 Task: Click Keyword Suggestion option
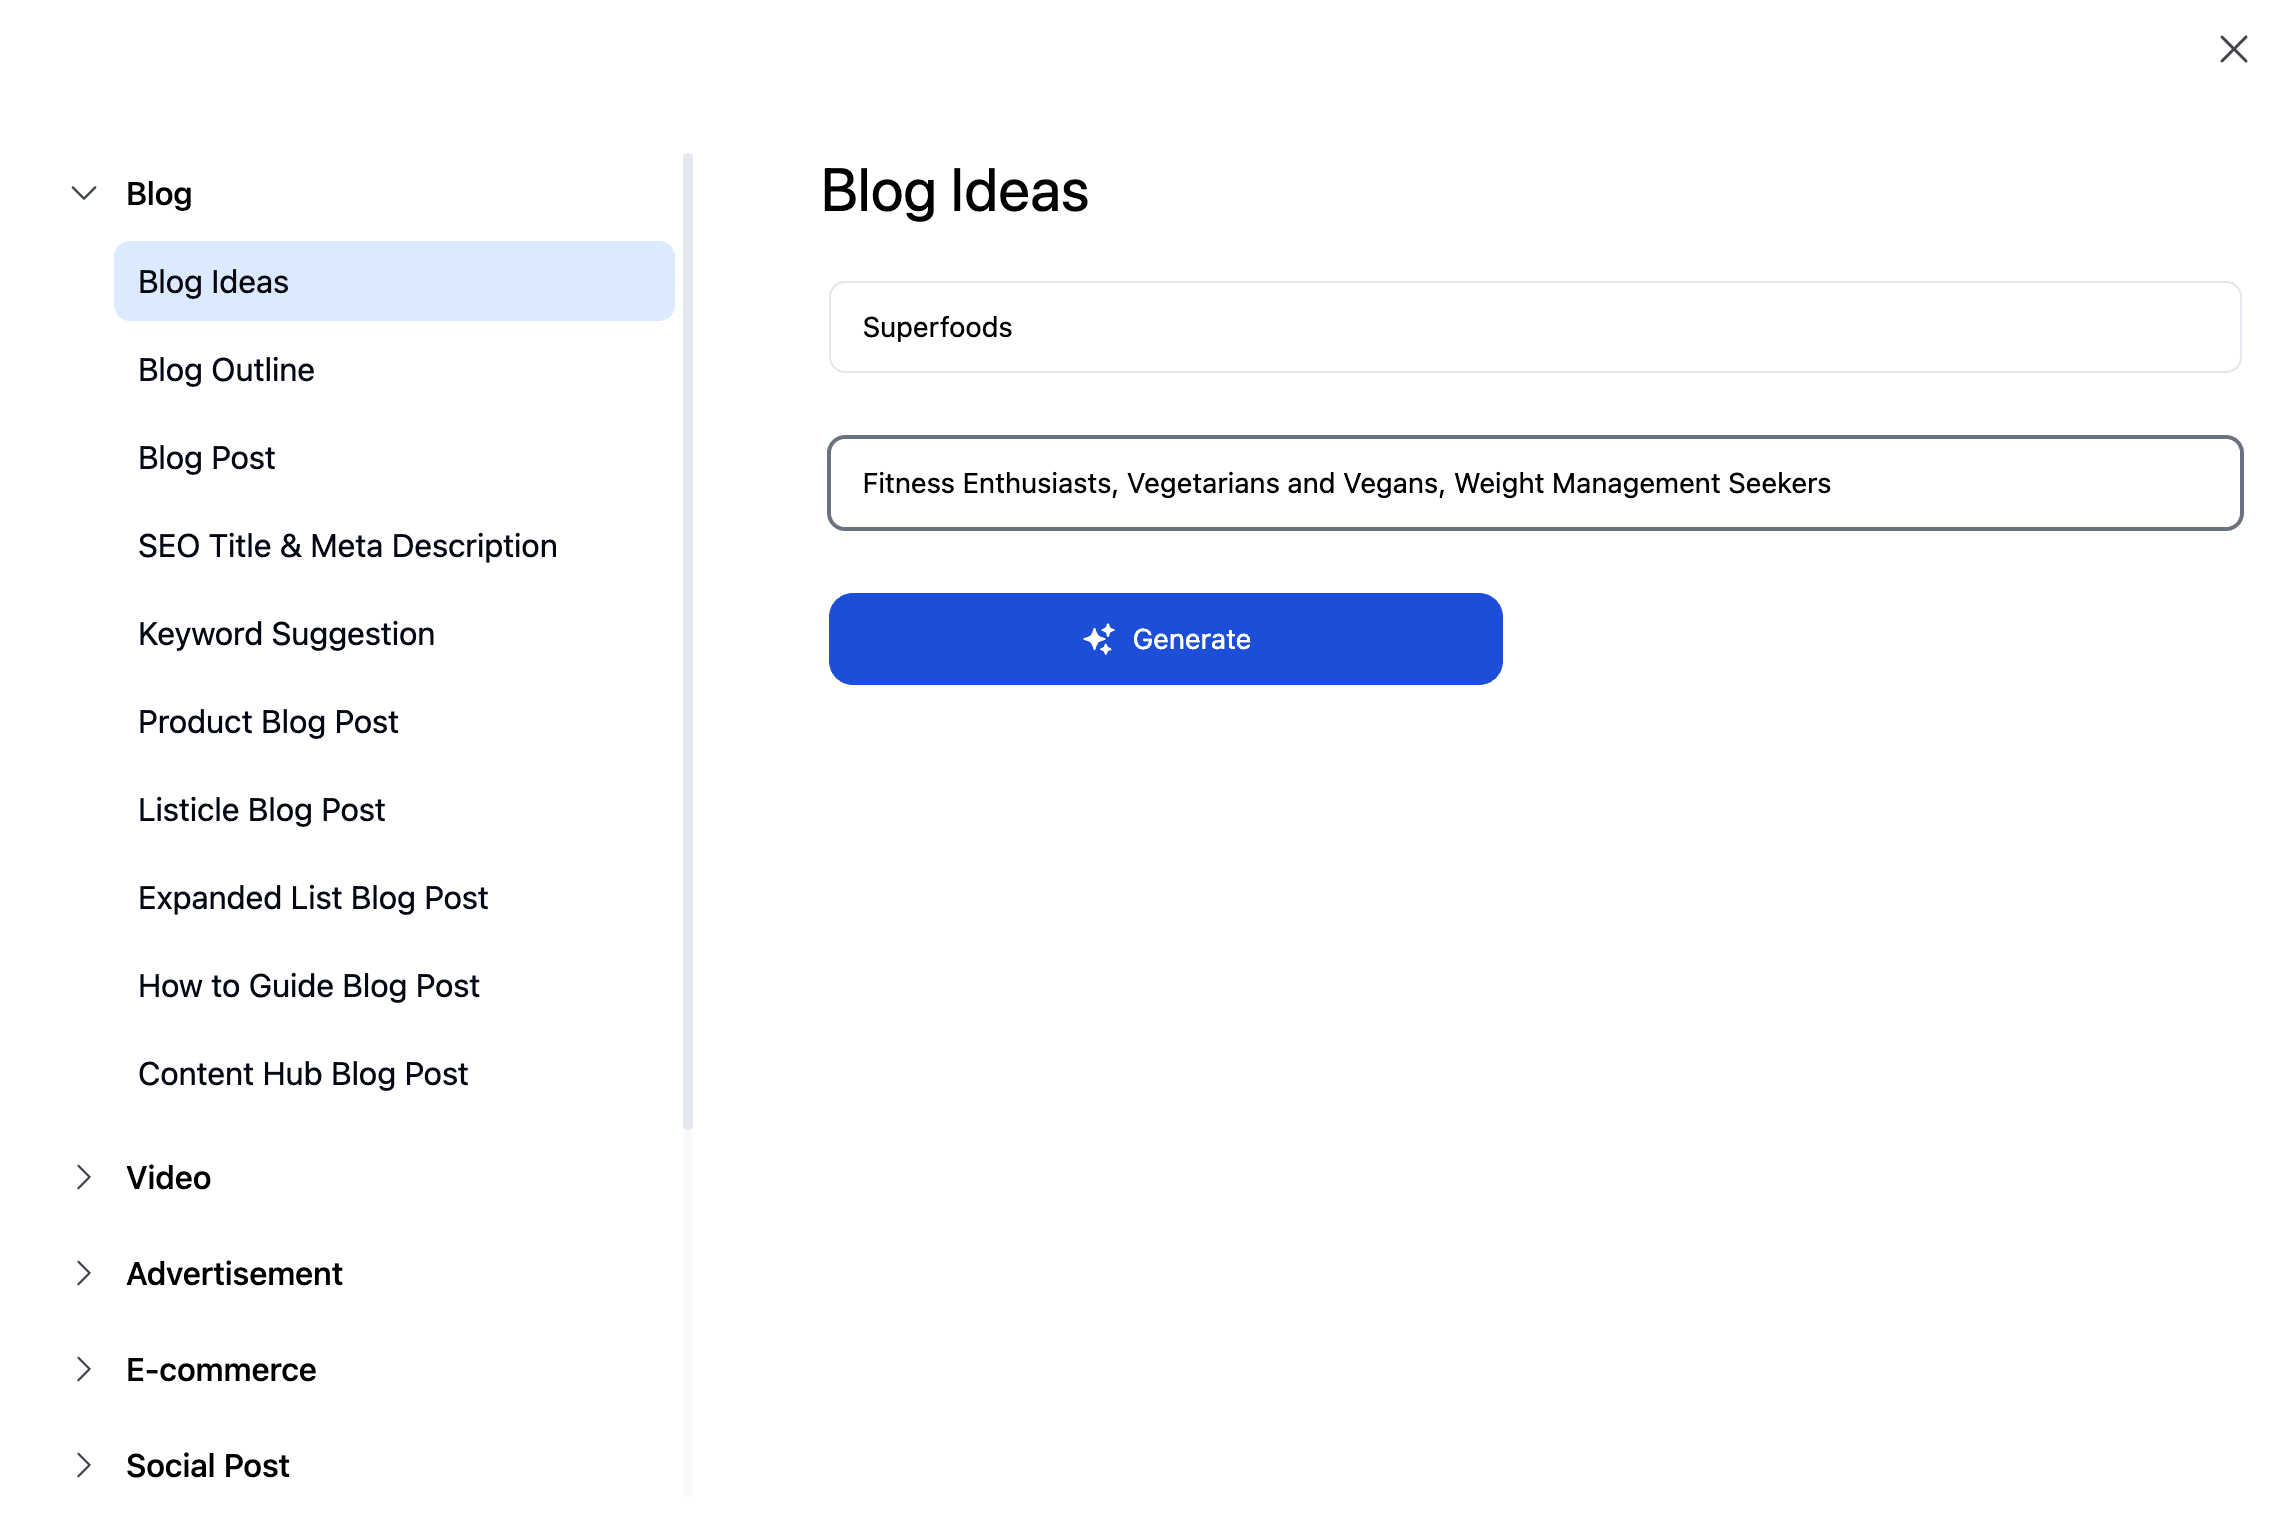[286, 633]
